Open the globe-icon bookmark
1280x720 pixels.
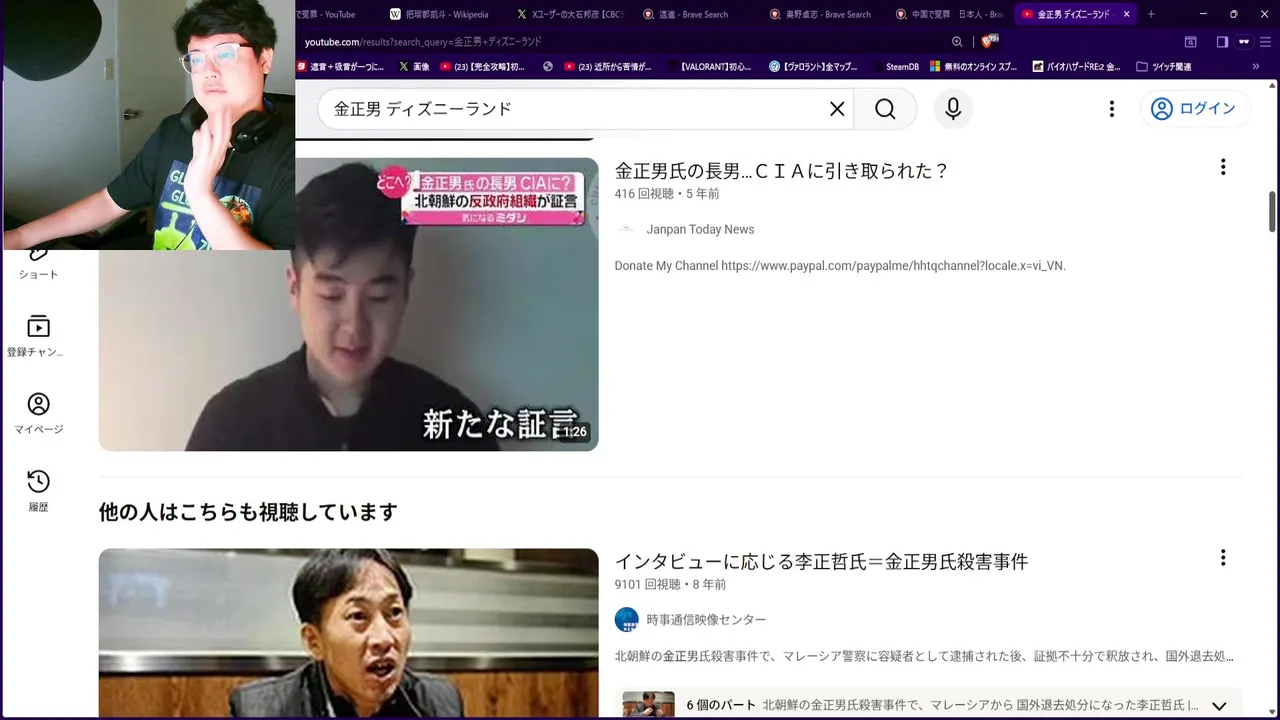[x=548, y=67]
